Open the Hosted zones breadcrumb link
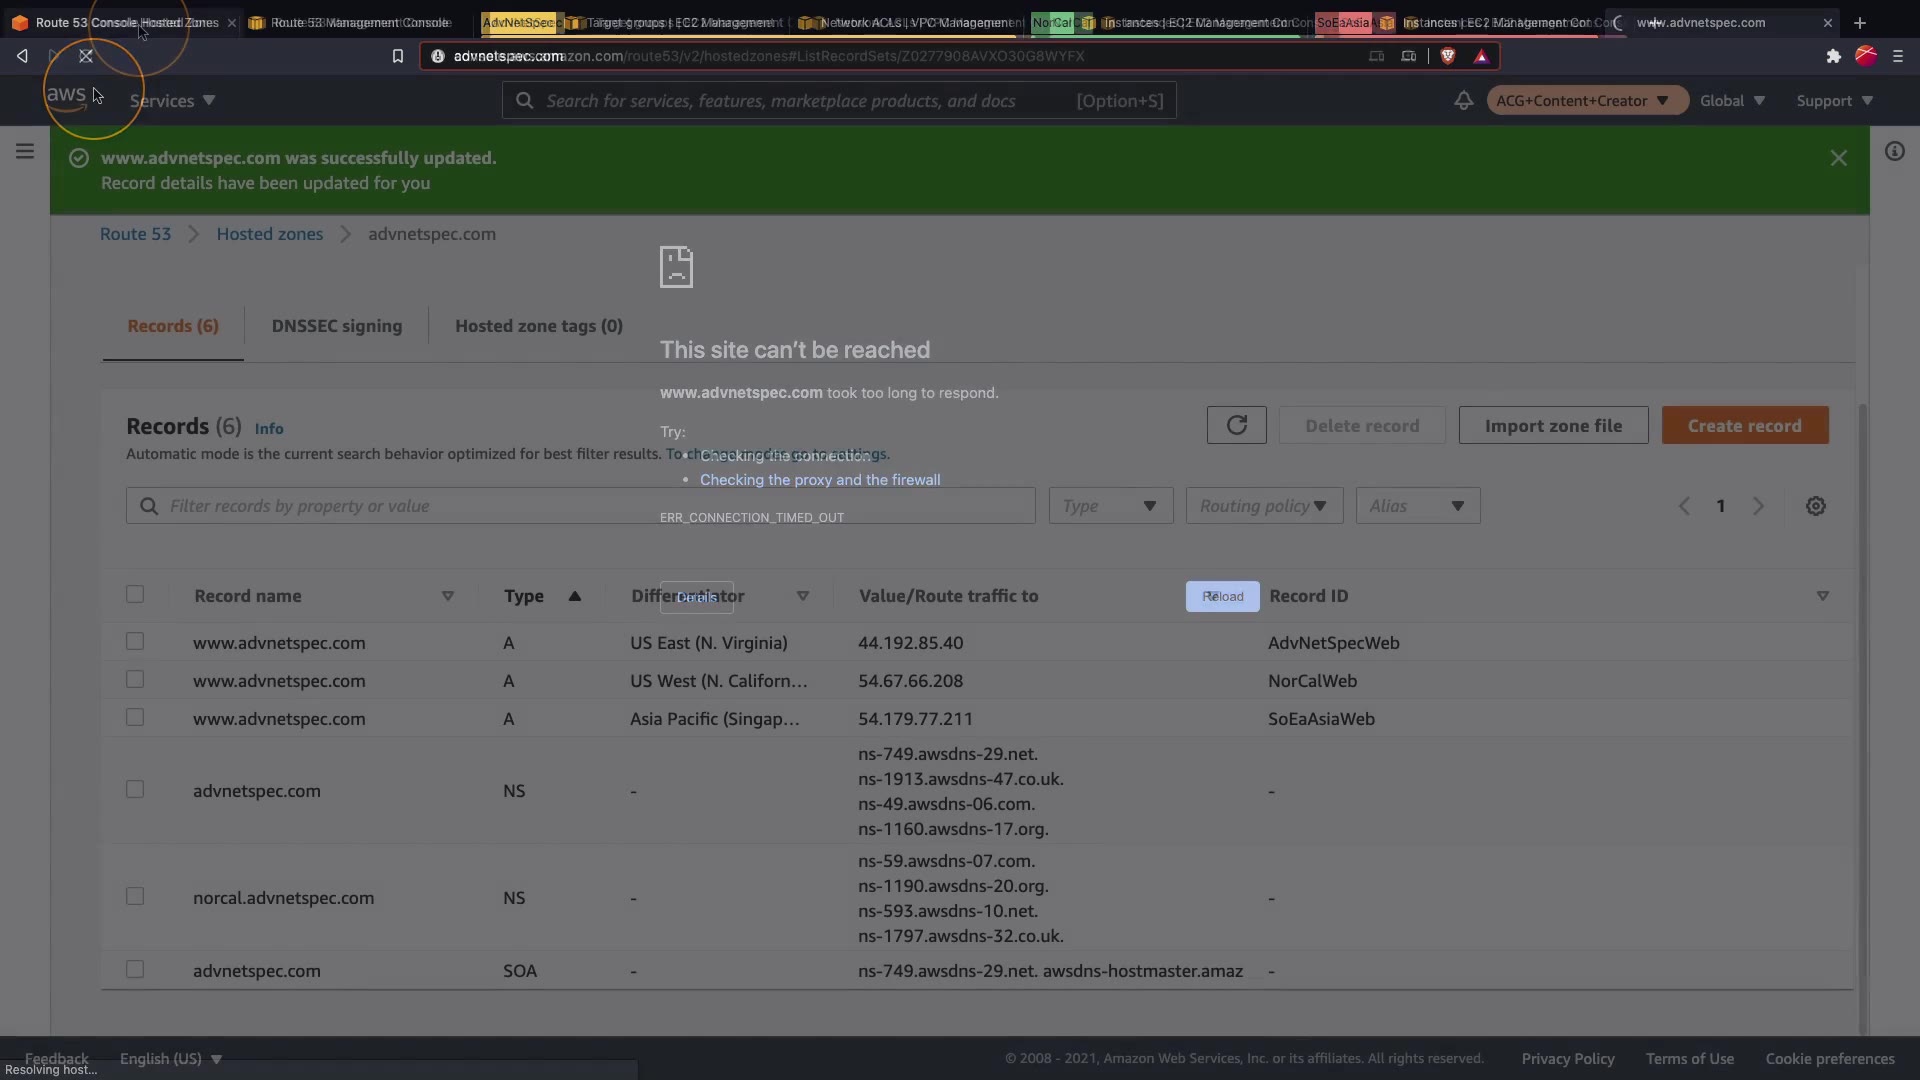1920x1080 pixels. (269, 234)
